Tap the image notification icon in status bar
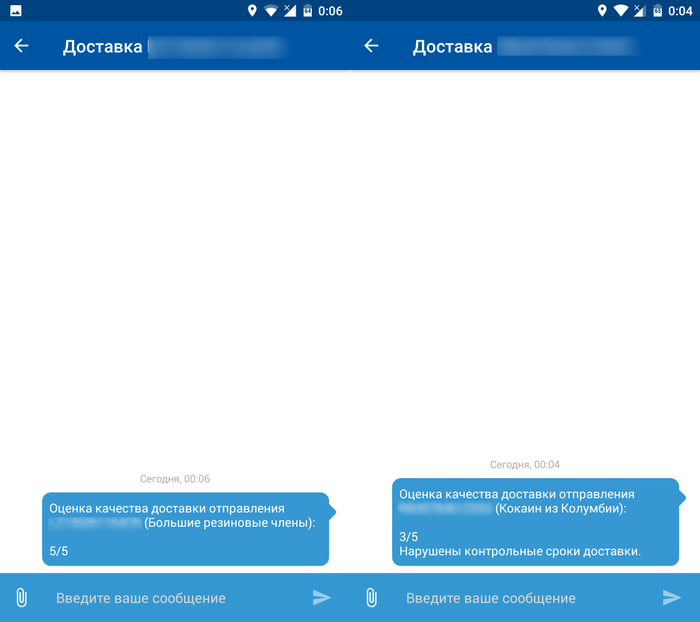 point(15,11)
